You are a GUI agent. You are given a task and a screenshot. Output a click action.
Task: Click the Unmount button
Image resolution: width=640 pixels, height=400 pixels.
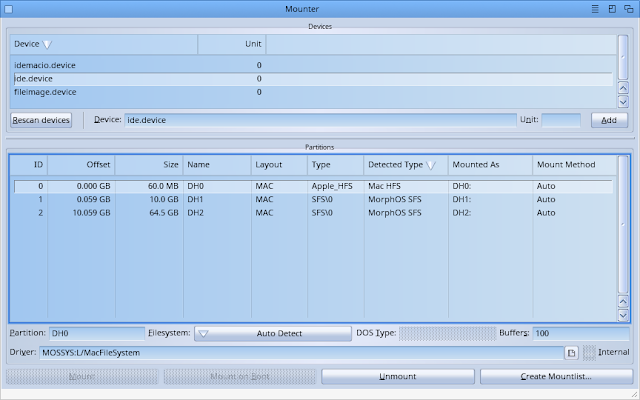point(398,376)
